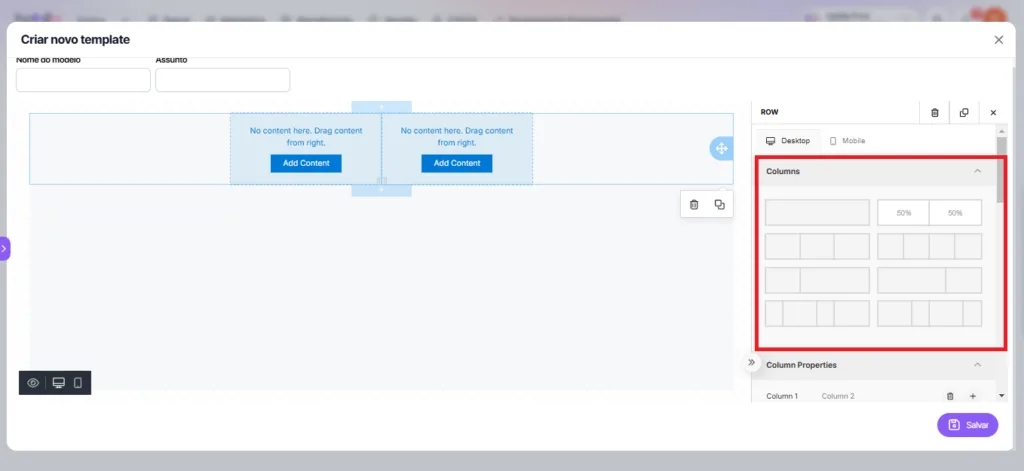Click the Assunto input field
This screenshot has width=1024, height=471.
pos(222,80)
